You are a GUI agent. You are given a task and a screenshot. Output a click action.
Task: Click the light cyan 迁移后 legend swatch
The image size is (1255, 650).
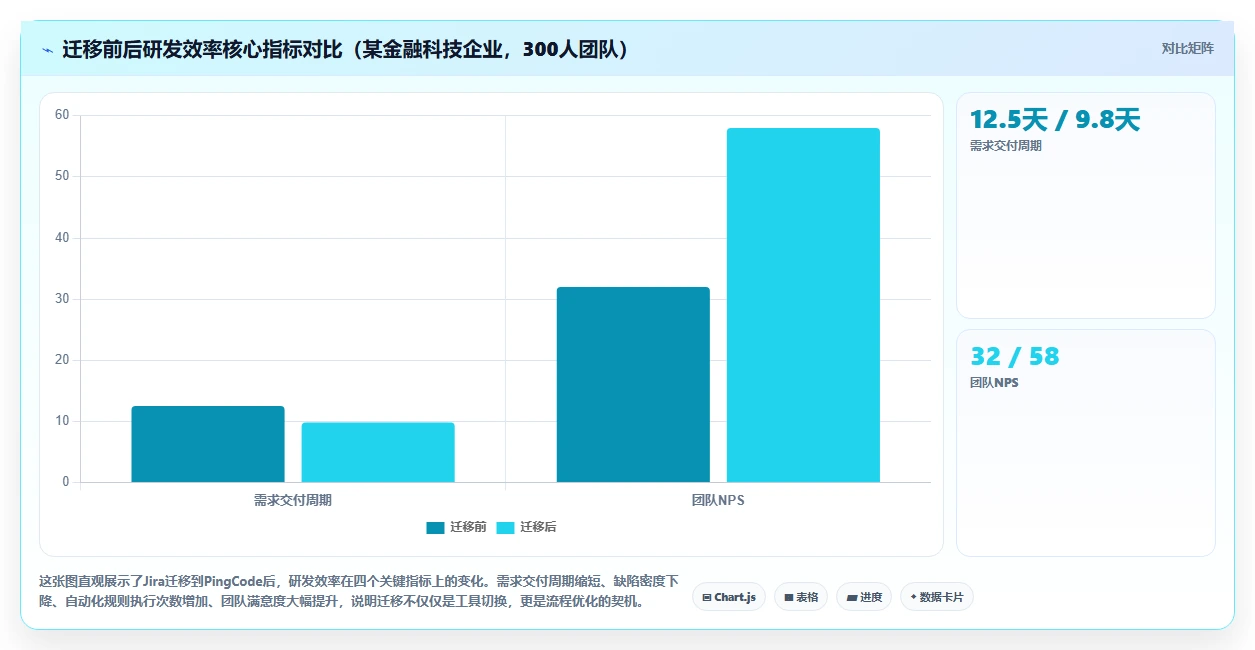click(505, 528)
